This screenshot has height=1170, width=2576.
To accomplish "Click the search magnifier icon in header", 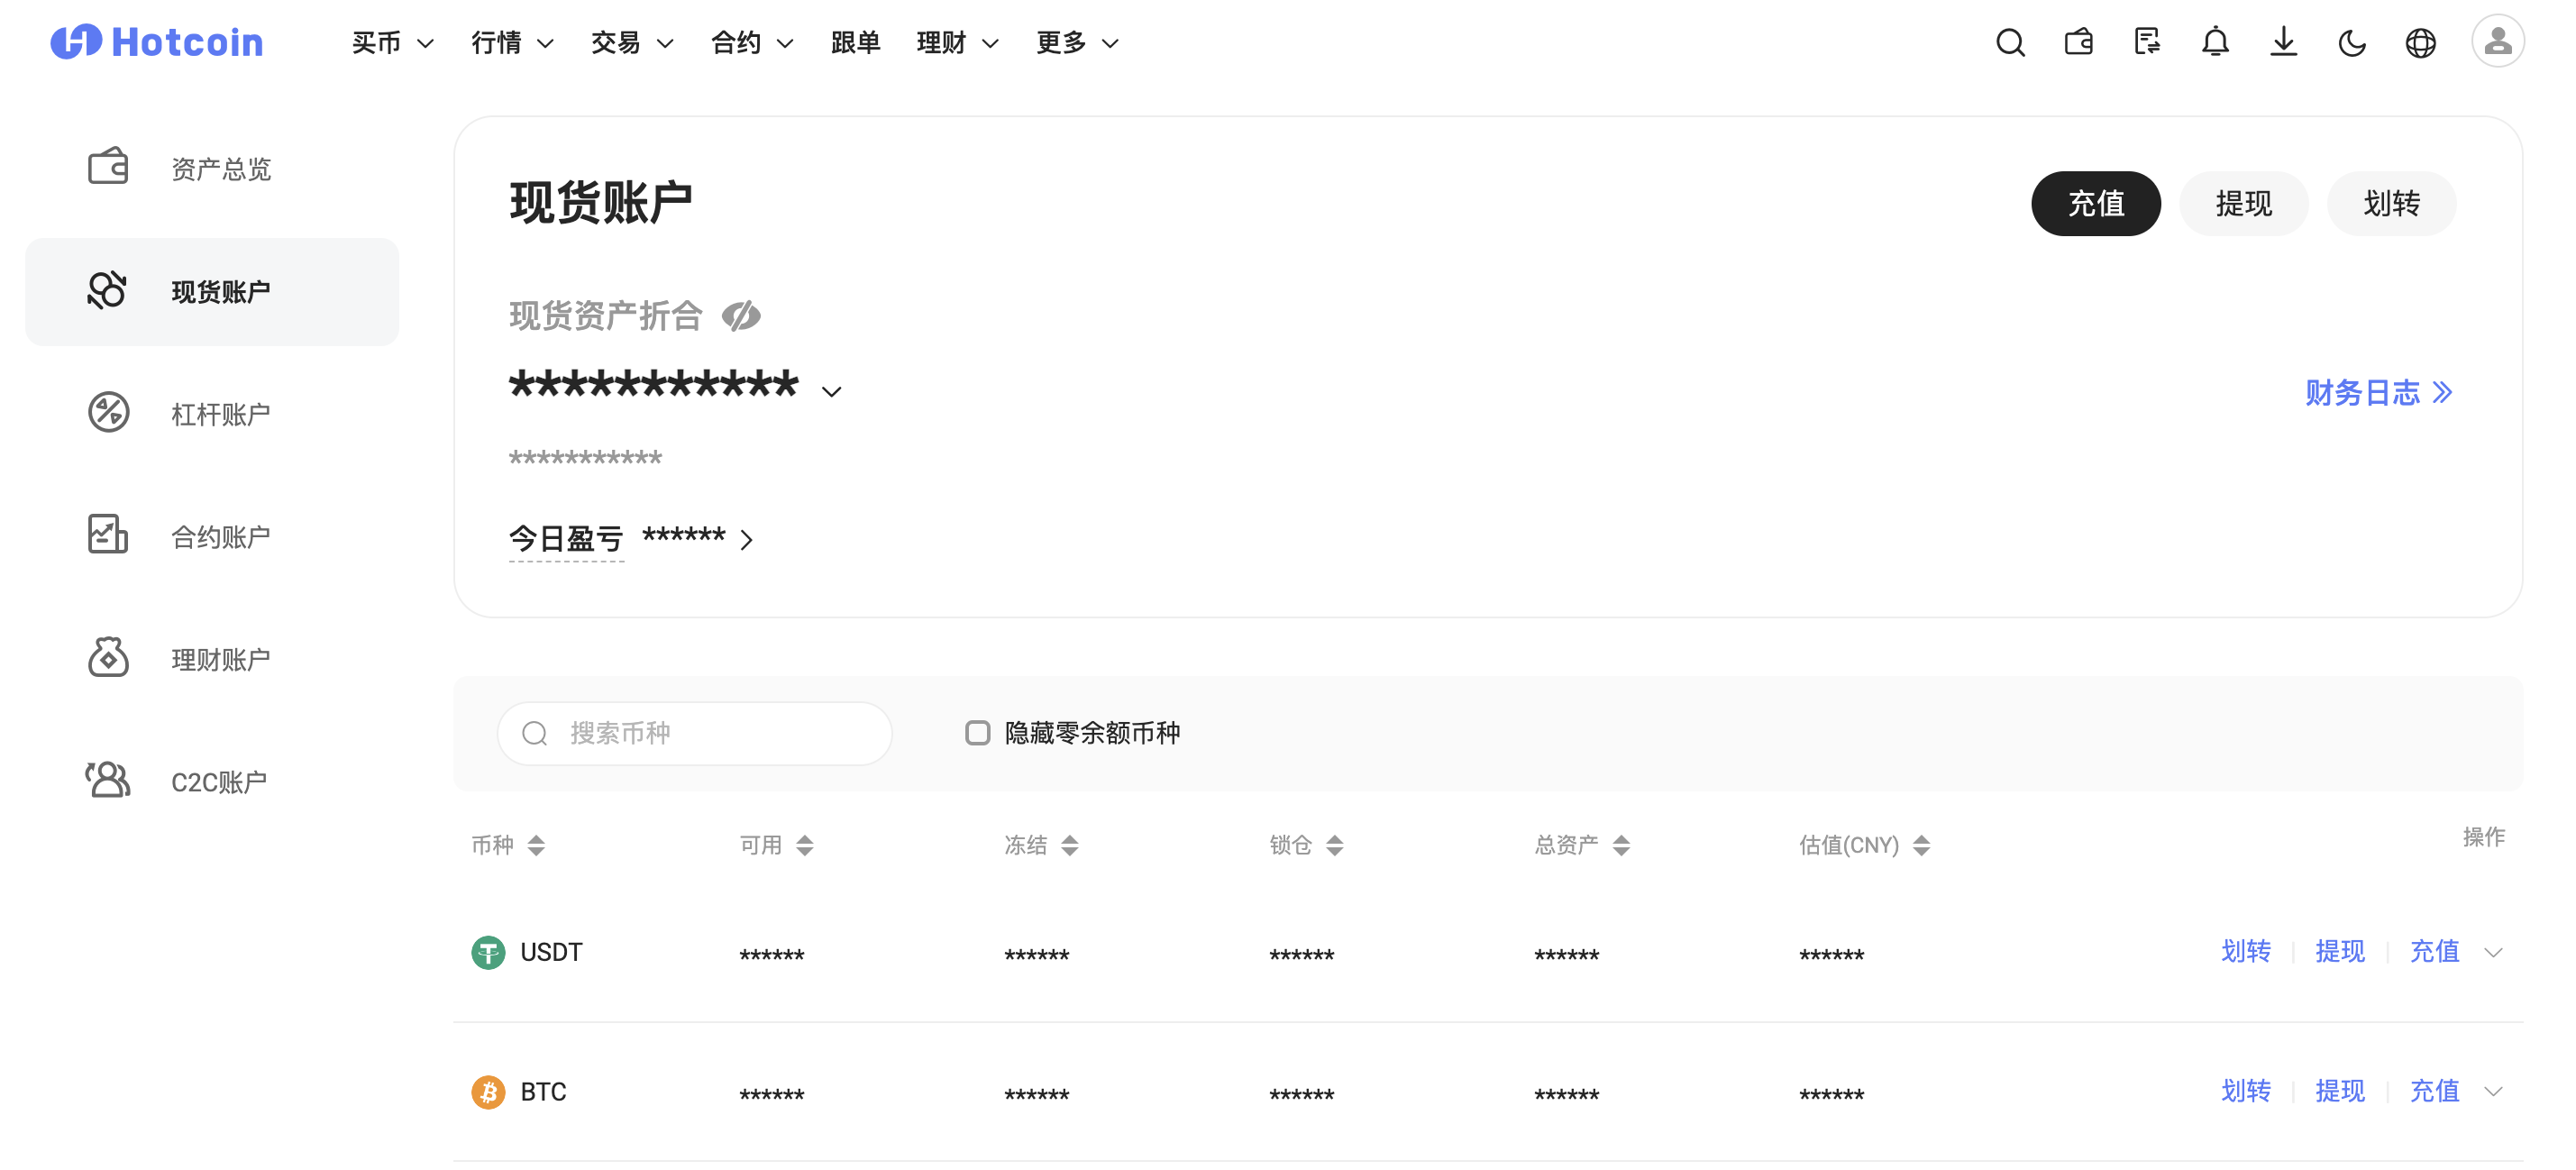I will click(x=2010, y=43).
